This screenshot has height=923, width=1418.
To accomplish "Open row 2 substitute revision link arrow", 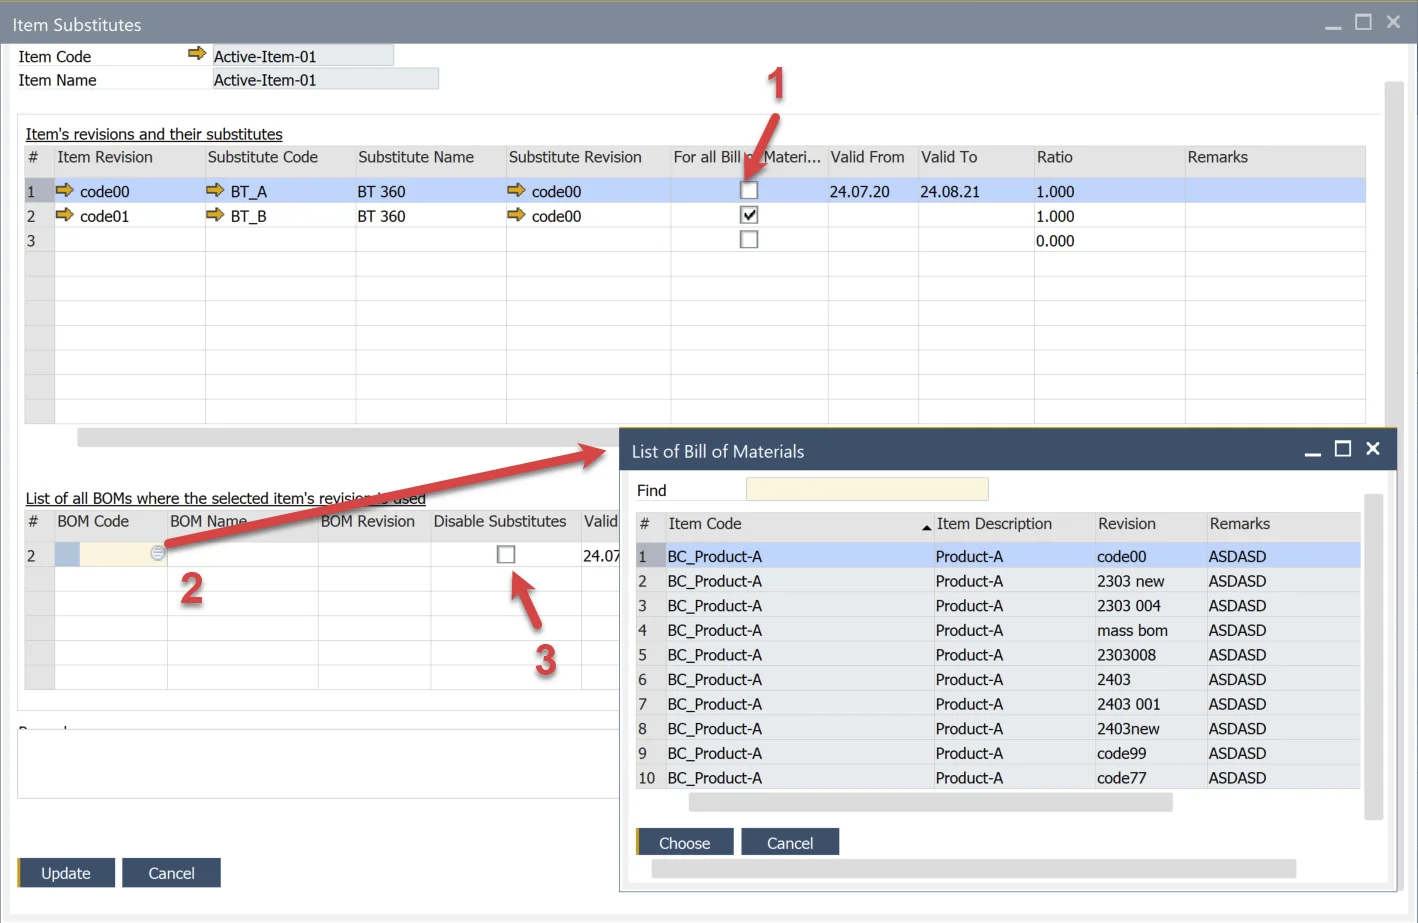I will (x=516, y=215).
